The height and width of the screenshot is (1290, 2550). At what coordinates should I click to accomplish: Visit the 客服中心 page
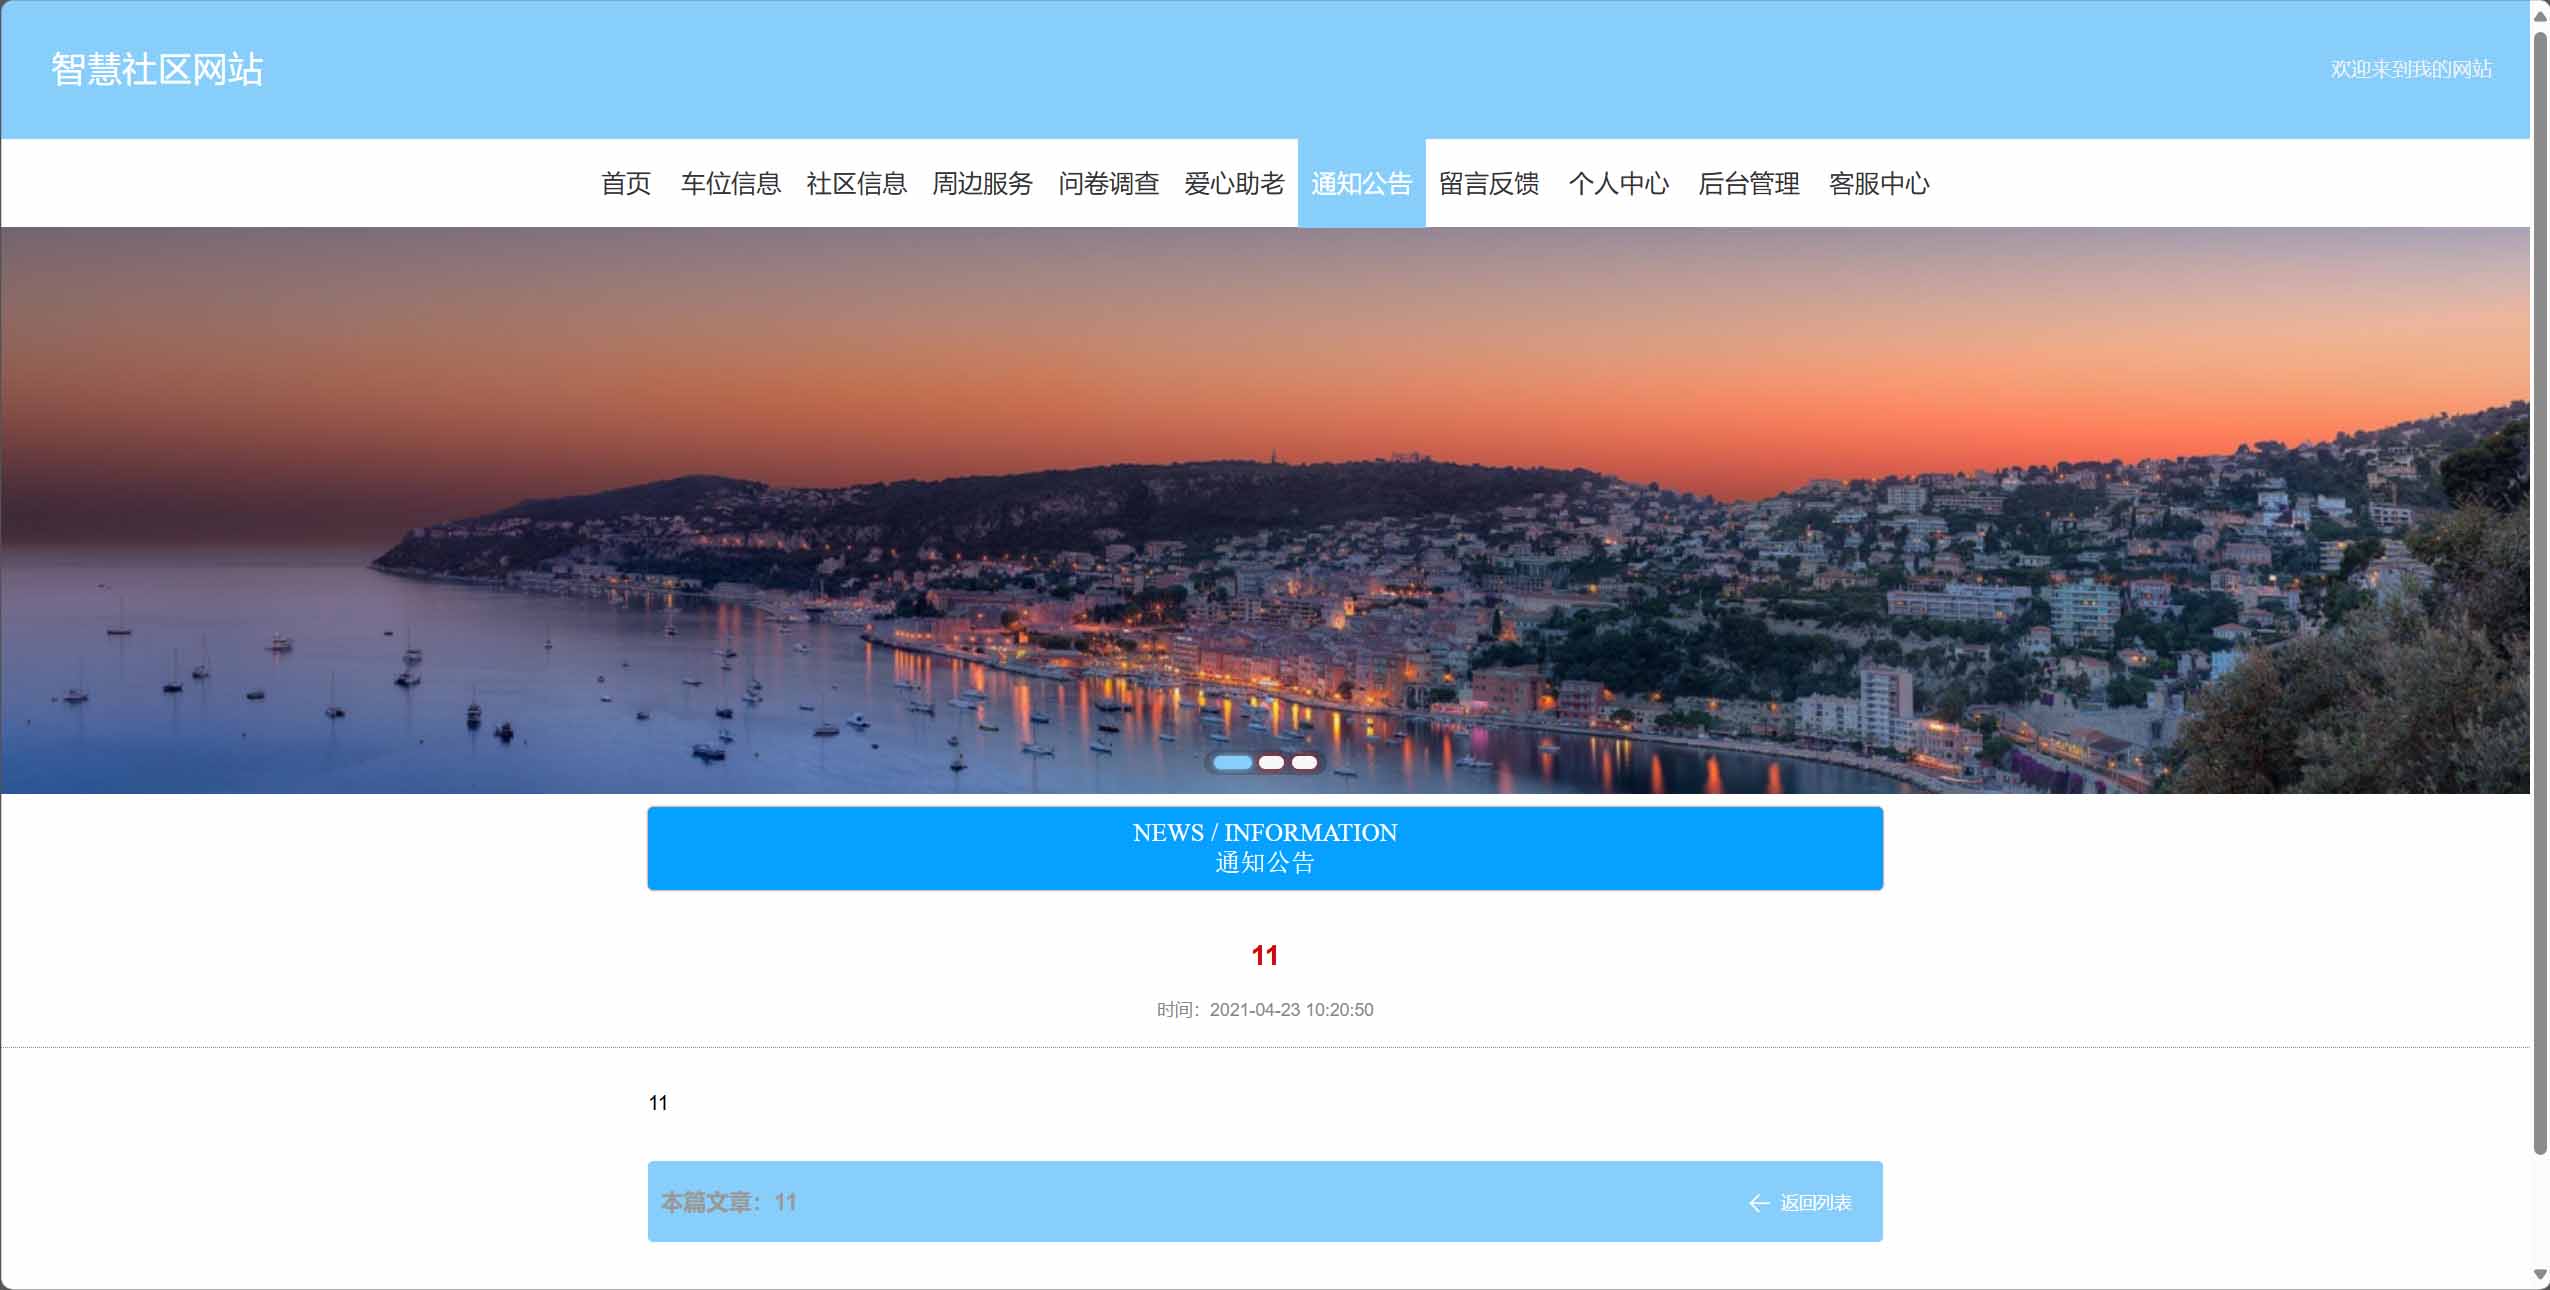(x=1878, y=183)
